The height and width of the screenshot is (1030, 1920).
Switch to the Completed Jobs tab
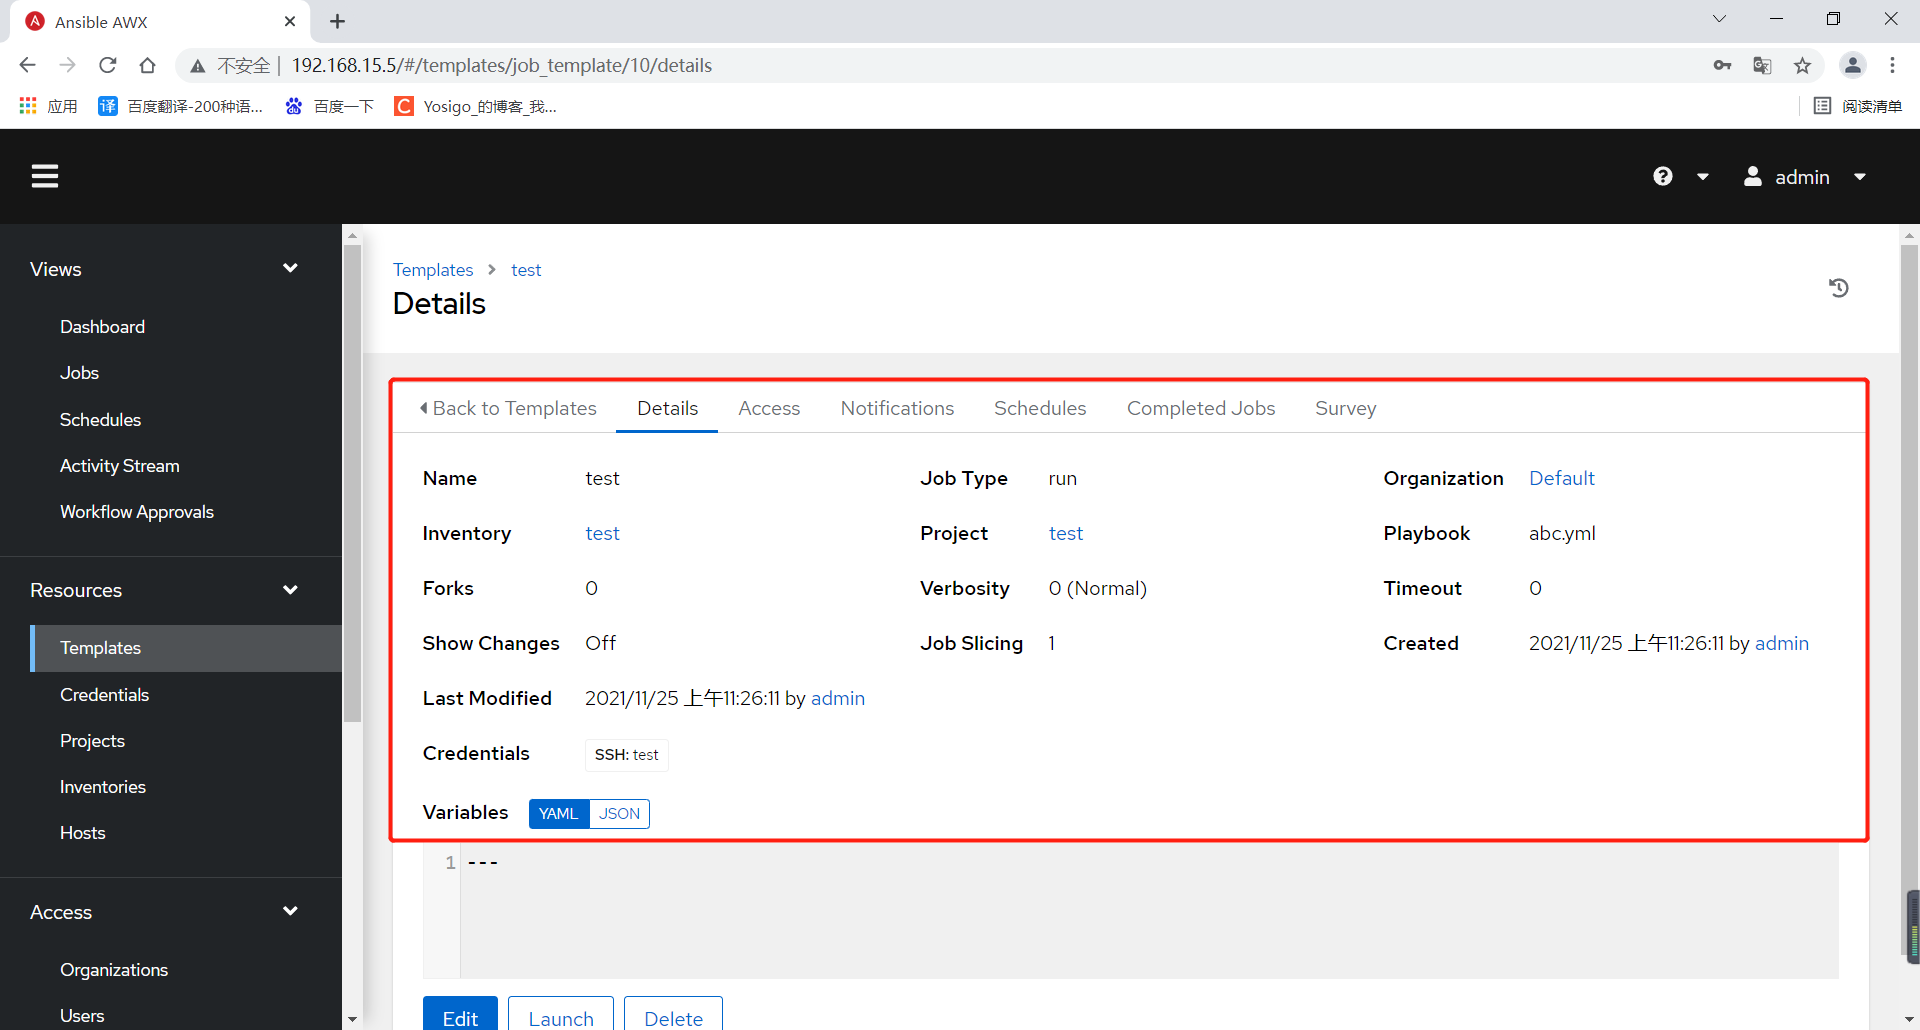pos(1201,408)
